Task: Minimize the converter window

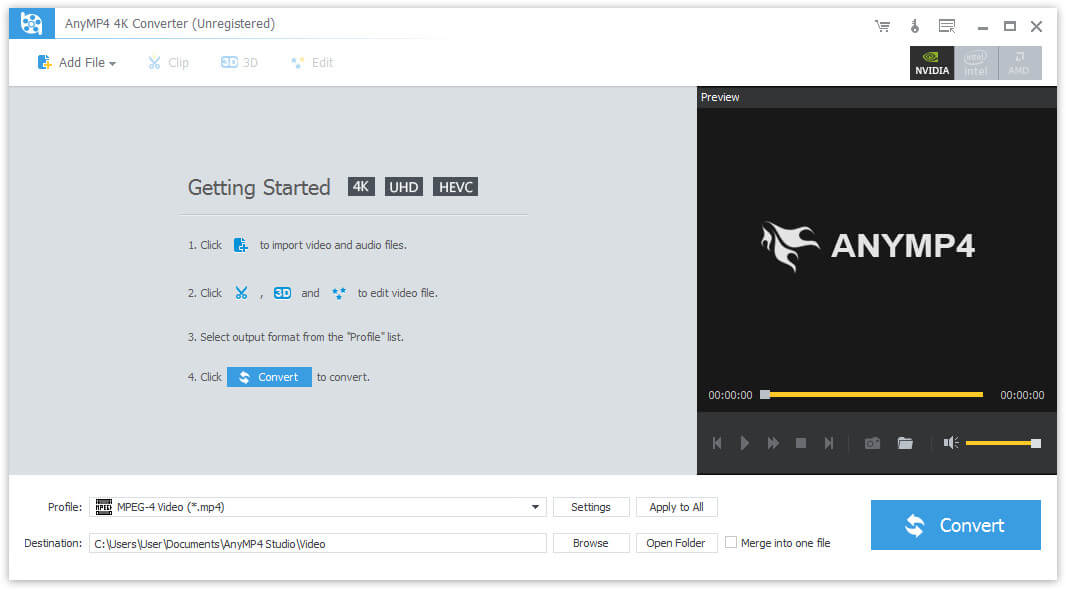Action: pos(982,27)
